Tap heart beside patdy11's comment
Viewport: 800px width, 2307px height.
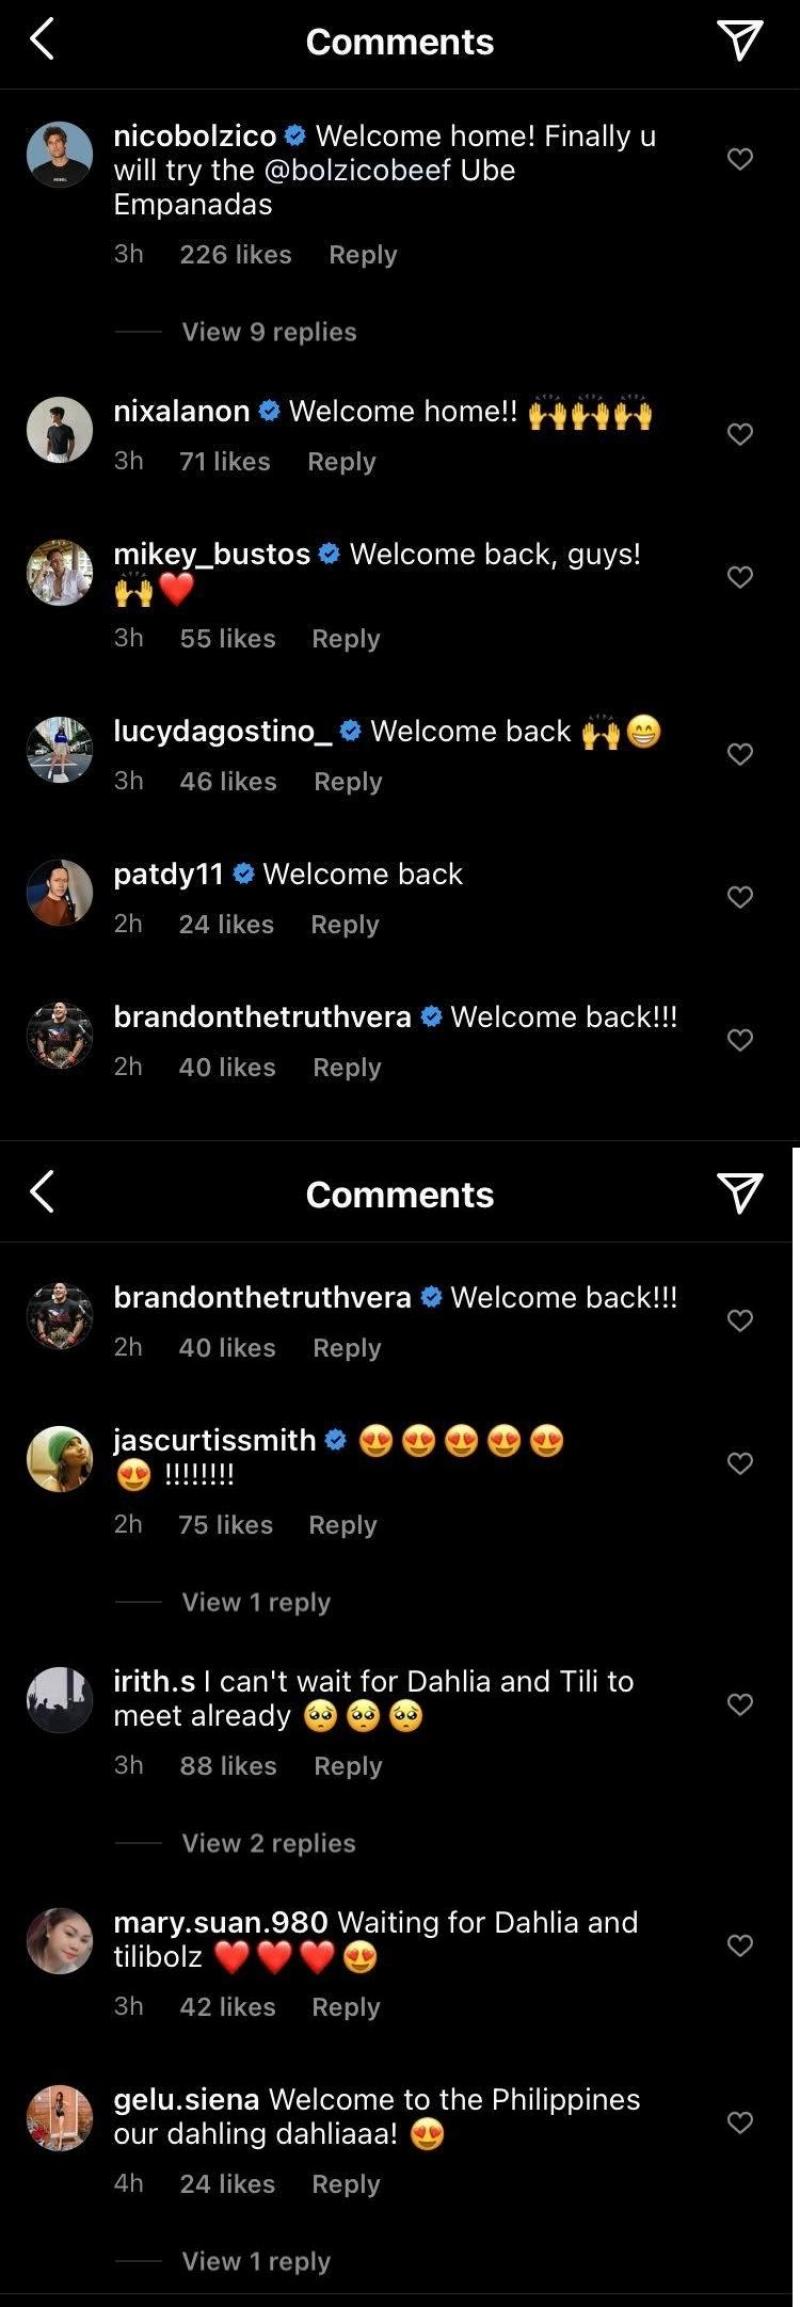tap(740, 897)
